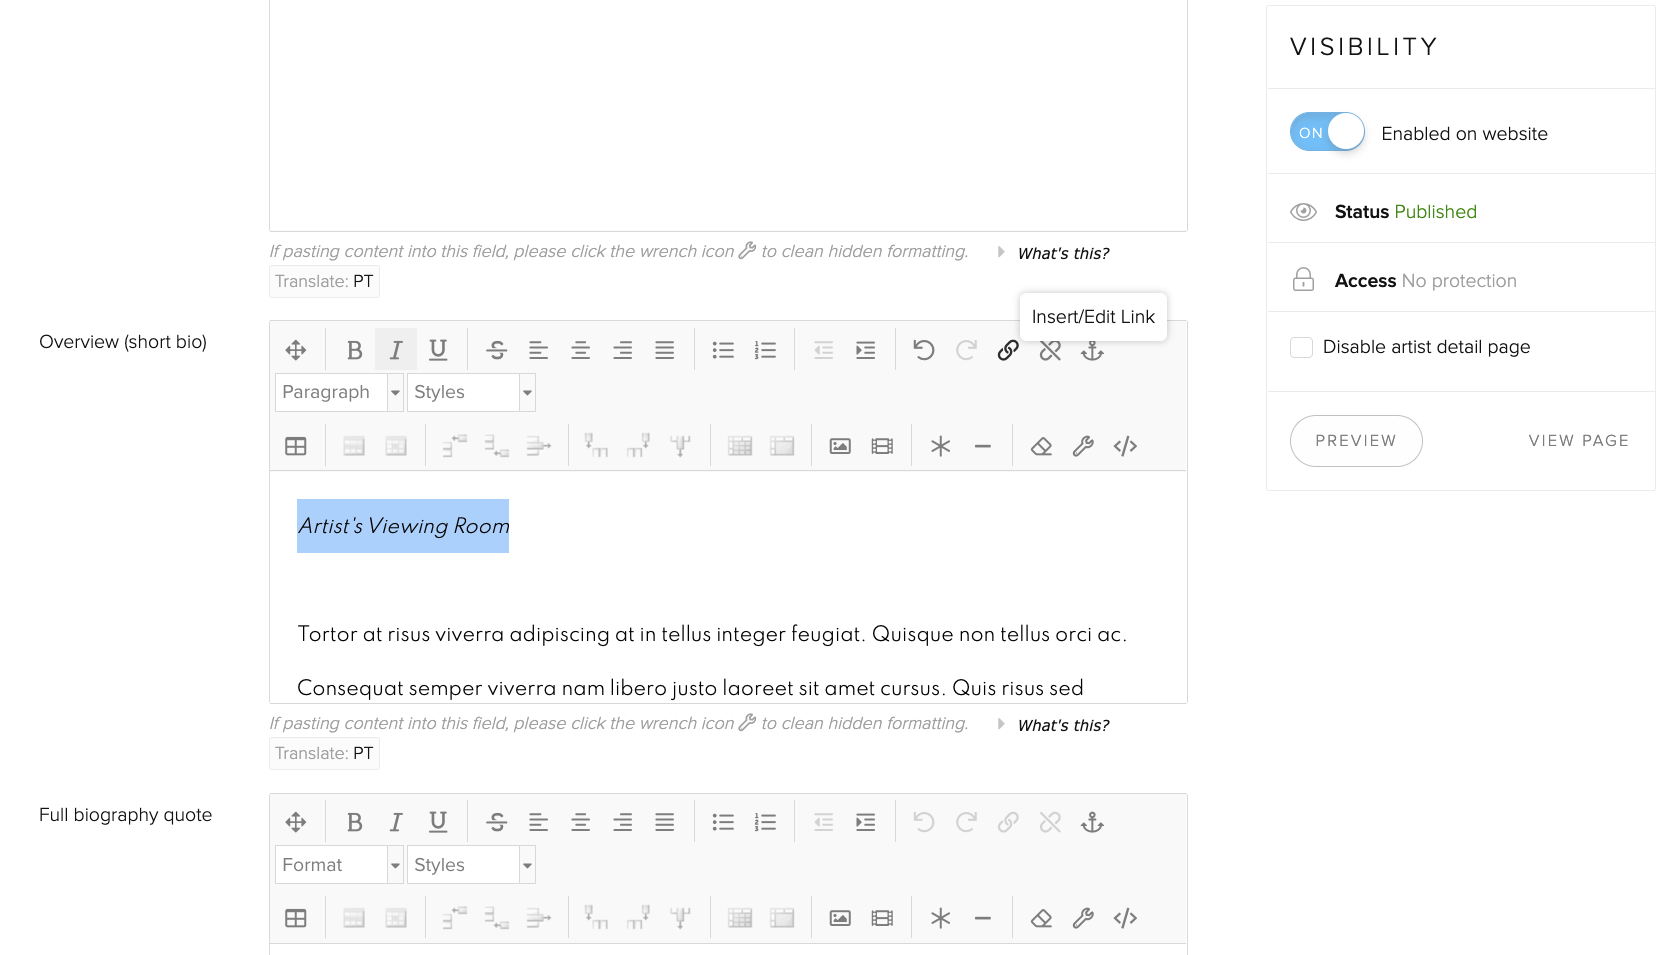The image size is (1669, 955).
Task: Click Status Published row
Action: [x=1461, y=211]
